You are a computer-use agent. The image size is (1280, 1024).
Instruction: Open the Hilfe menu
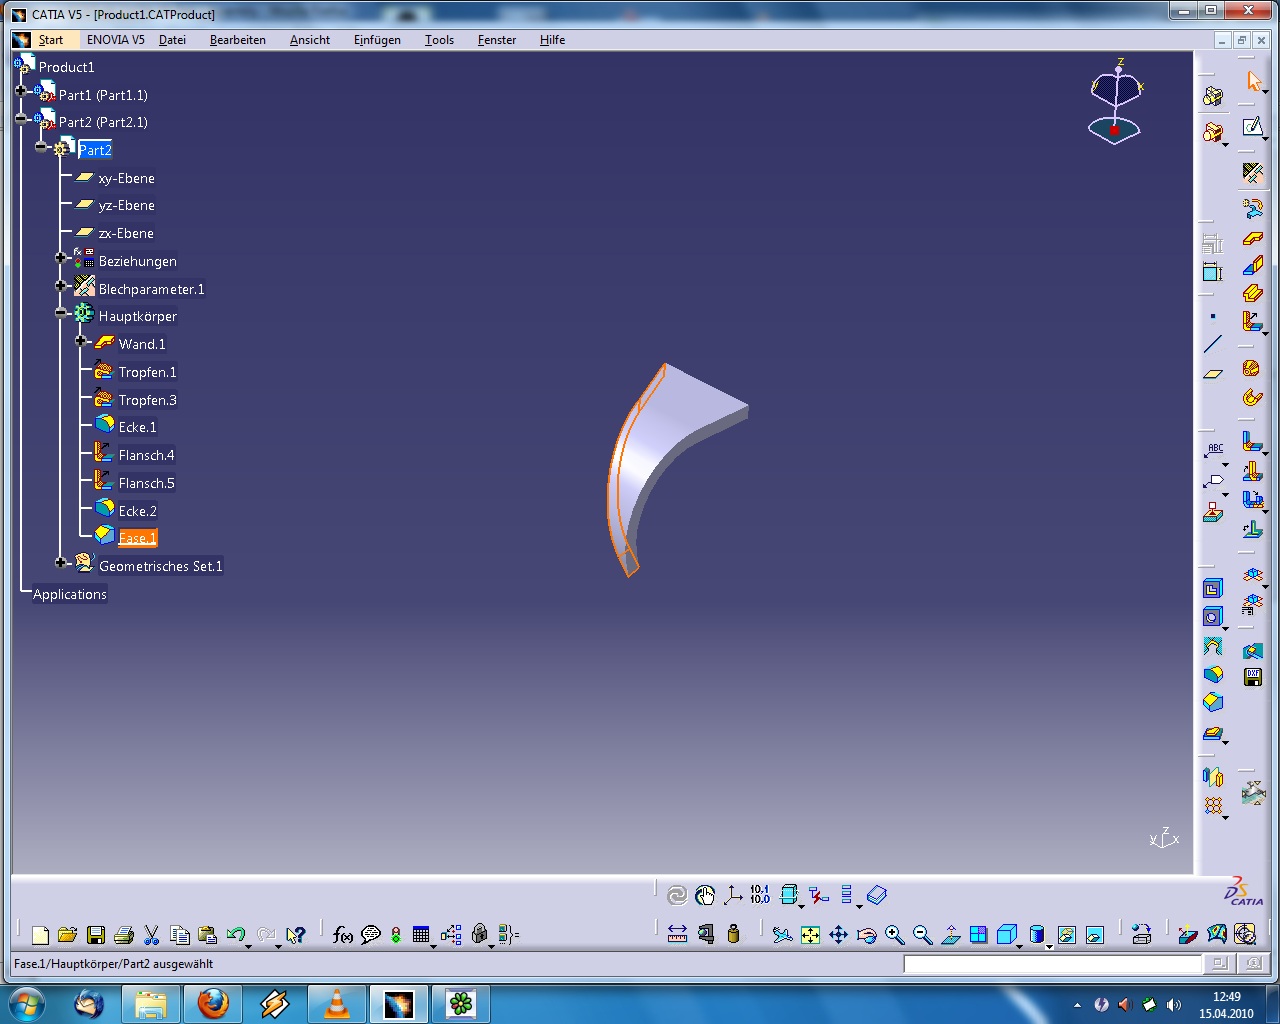(552, 40)
